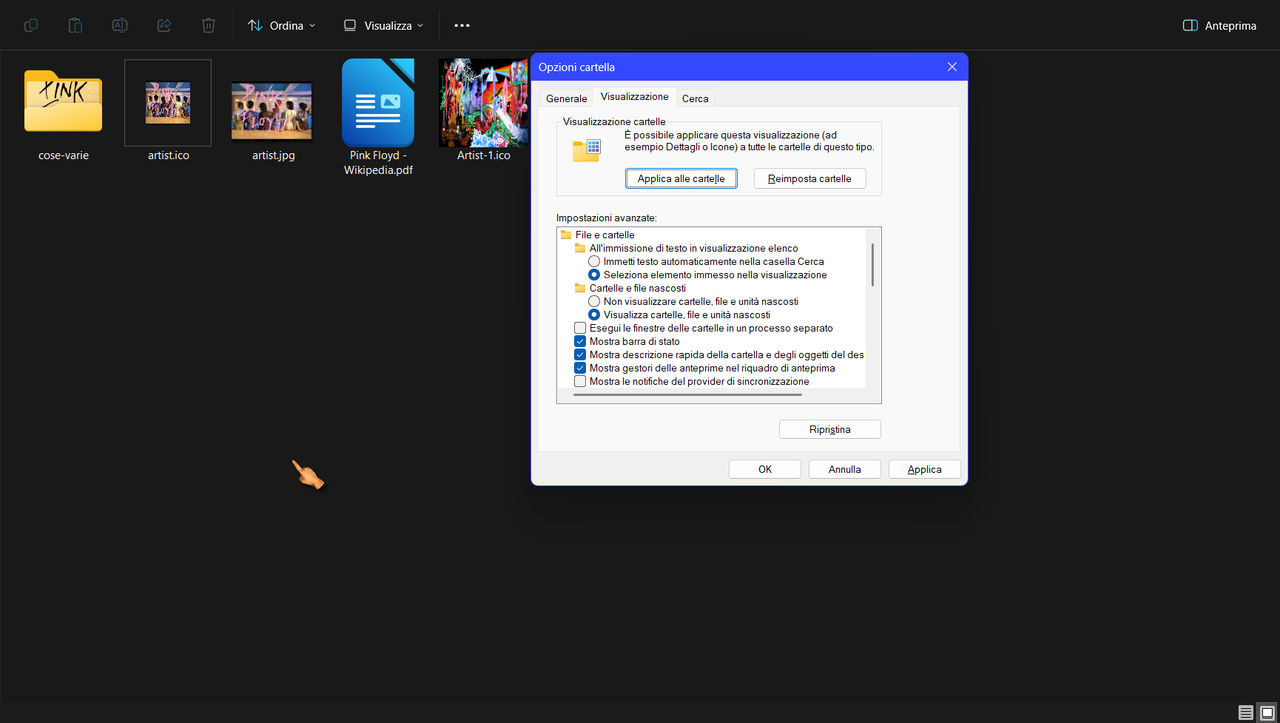
Task: Click the Paste icon in the toolbar
Action: (75, 25)
